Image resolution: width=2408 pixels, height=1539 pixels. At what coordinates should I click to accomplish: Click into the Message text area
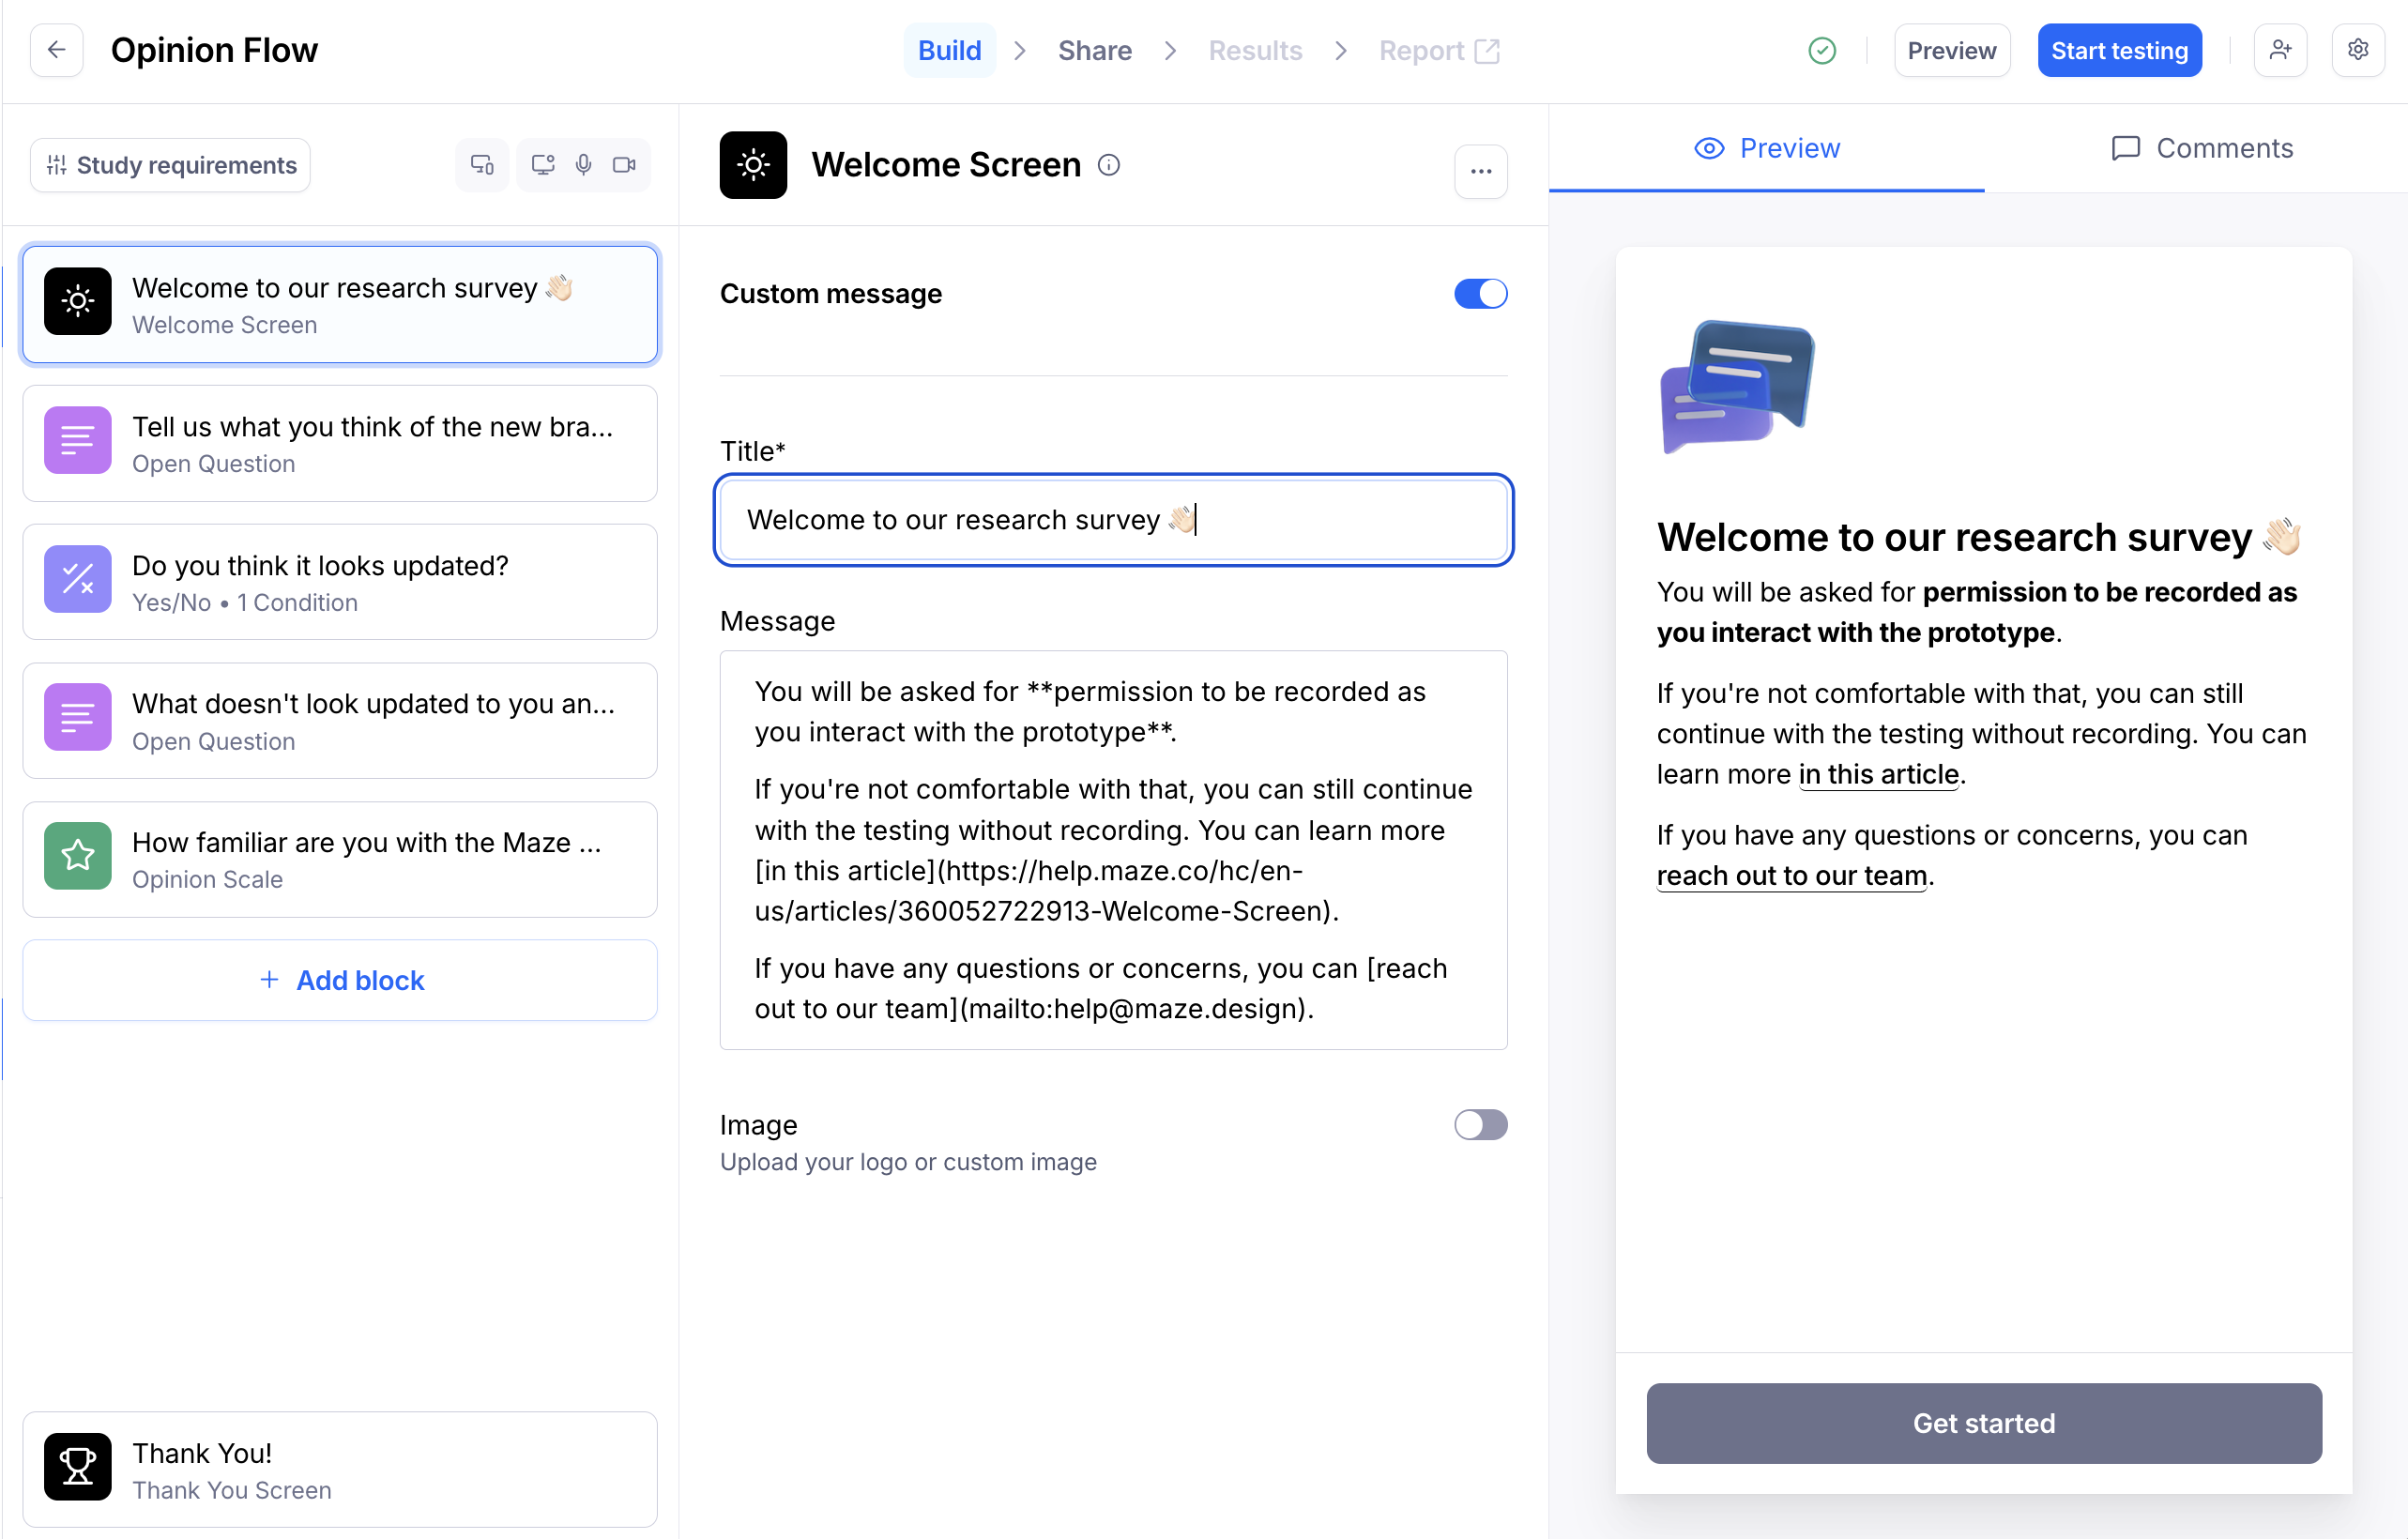click(x=1112, y=850)
